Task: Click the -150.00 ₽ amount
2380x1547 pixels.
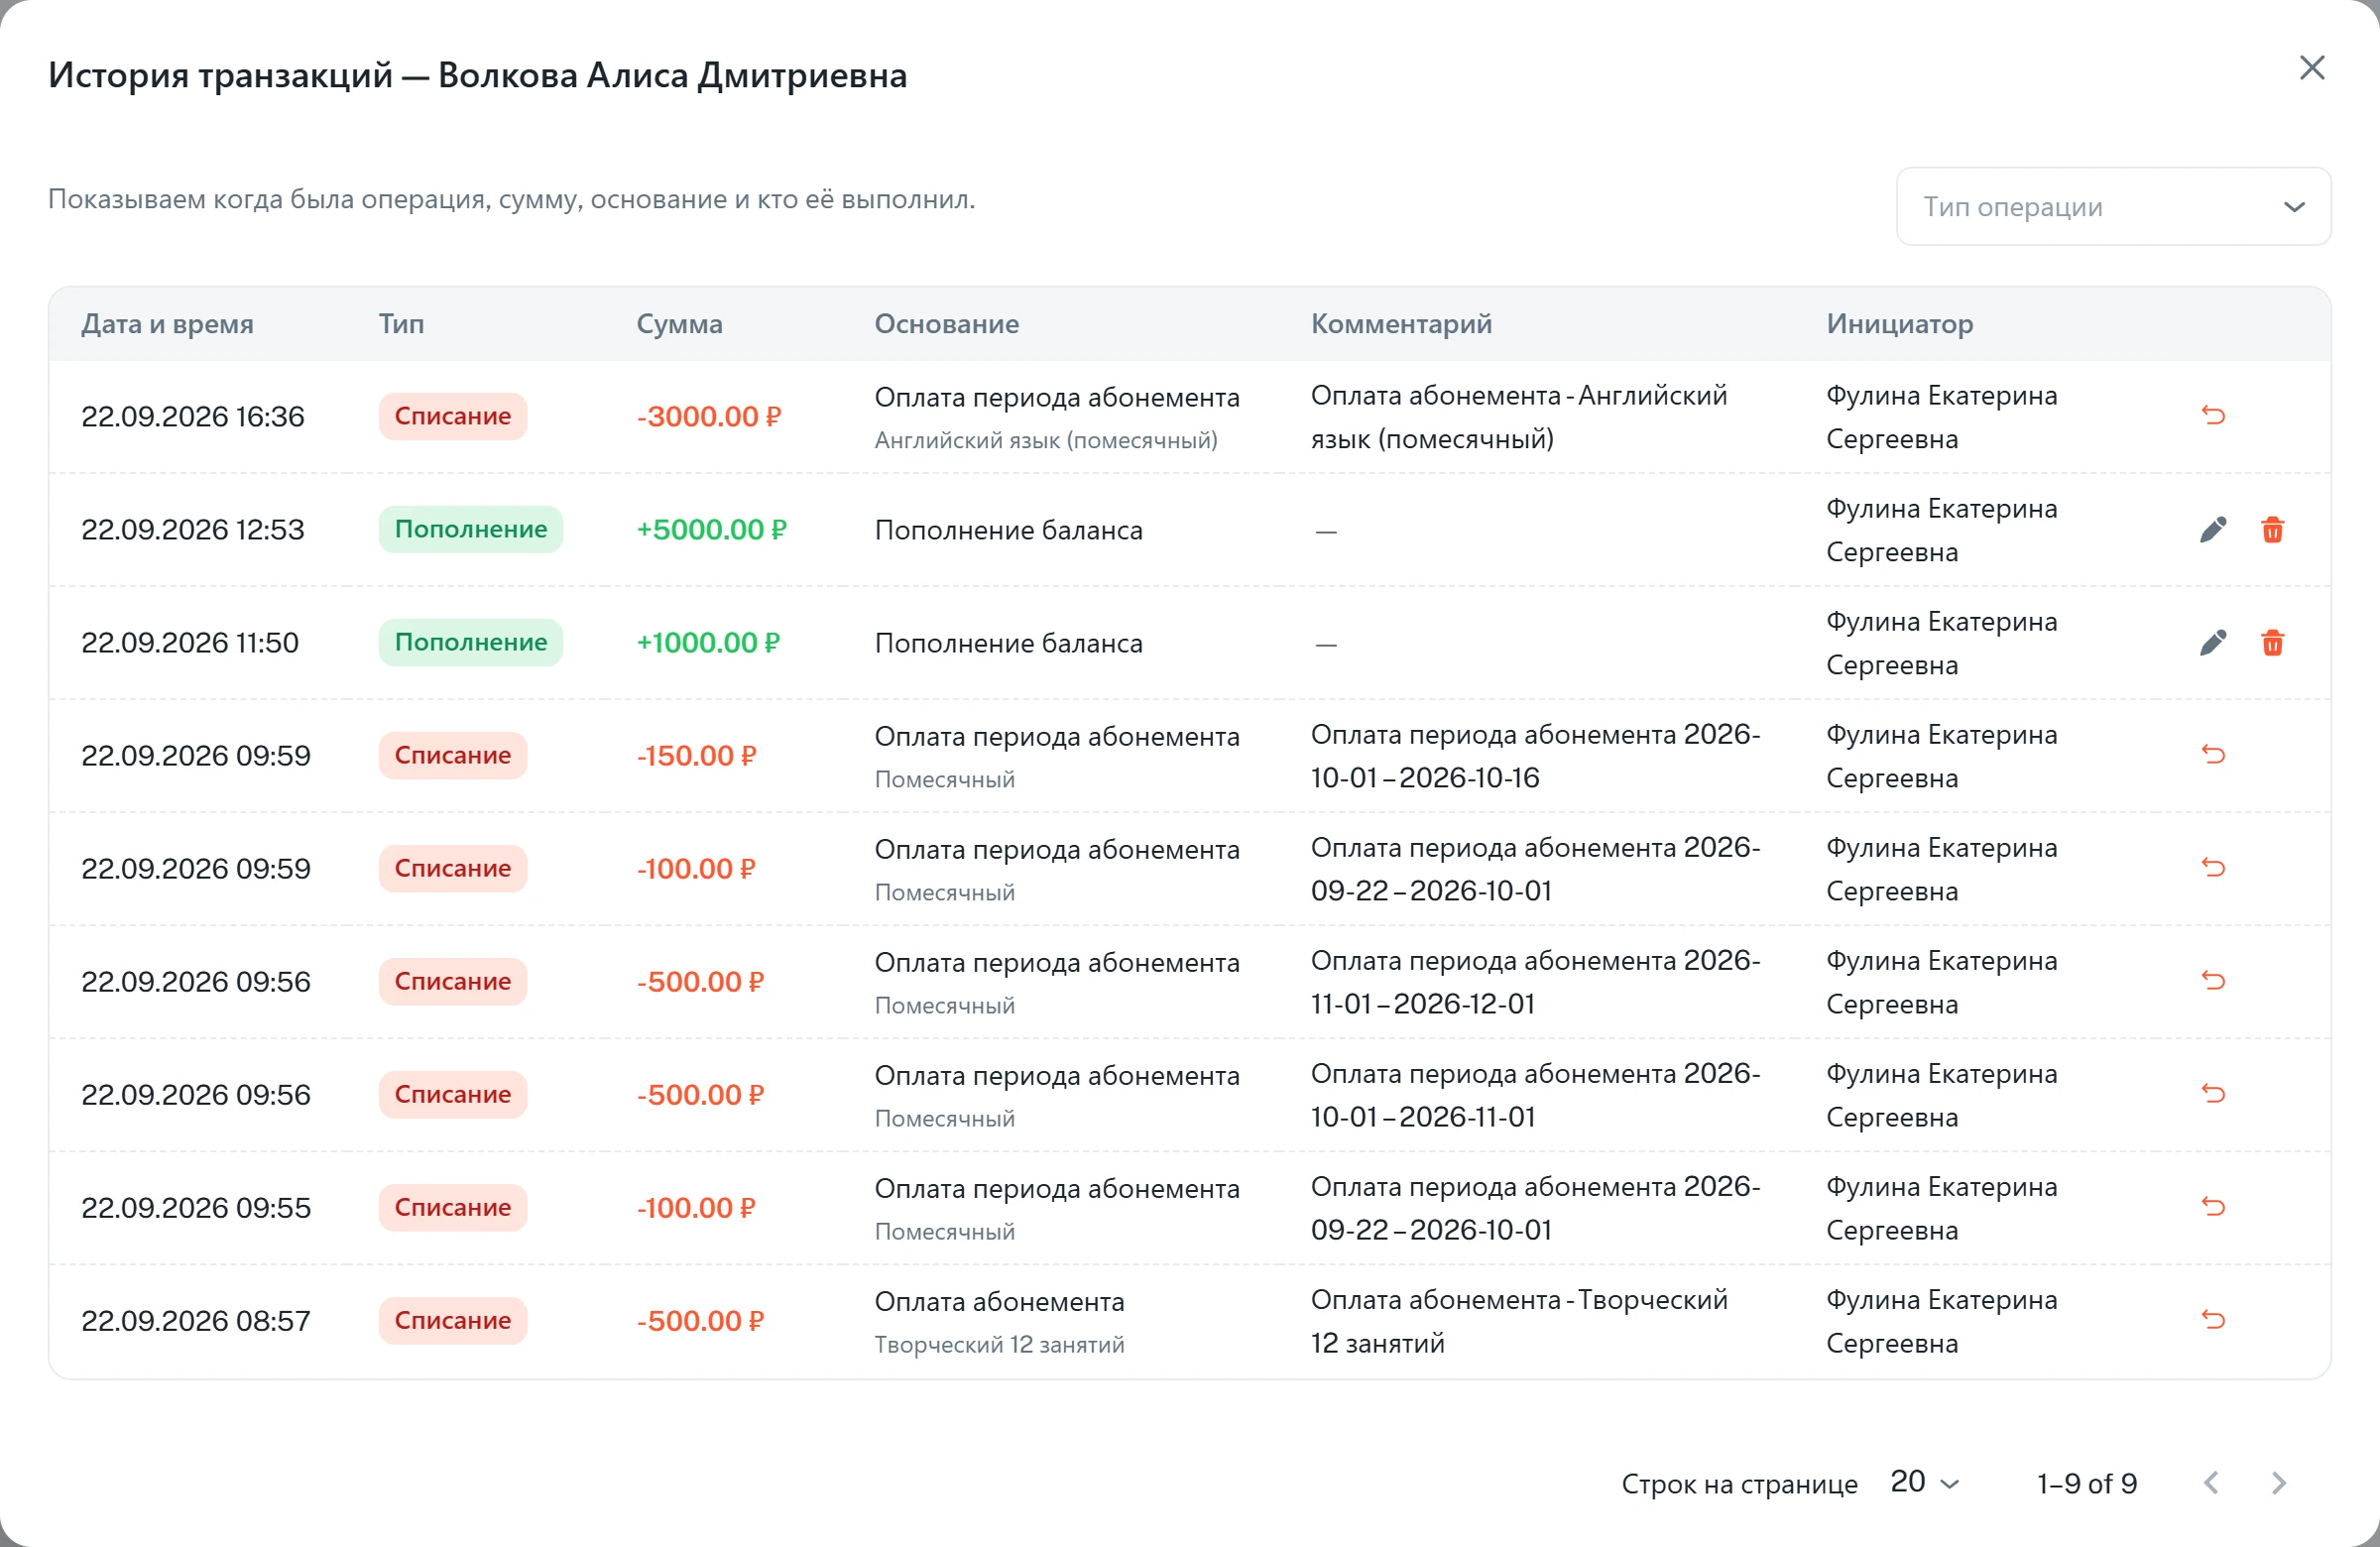Action: [696, 755]
